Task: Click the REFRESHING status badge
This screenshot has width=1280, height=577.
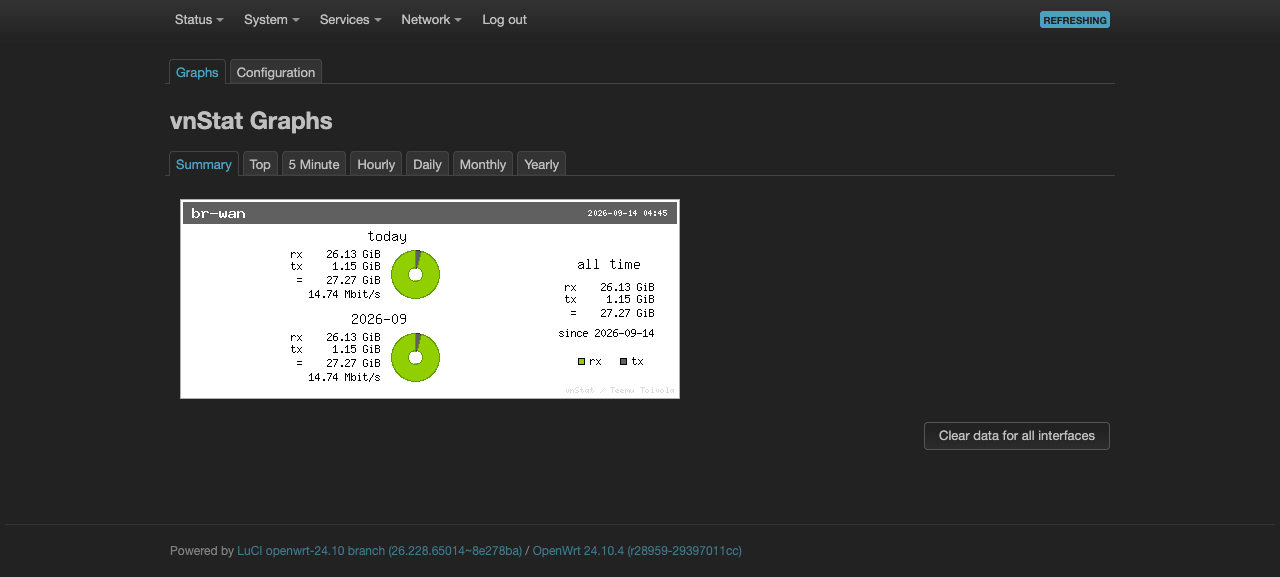Action: coord(1075,20)
